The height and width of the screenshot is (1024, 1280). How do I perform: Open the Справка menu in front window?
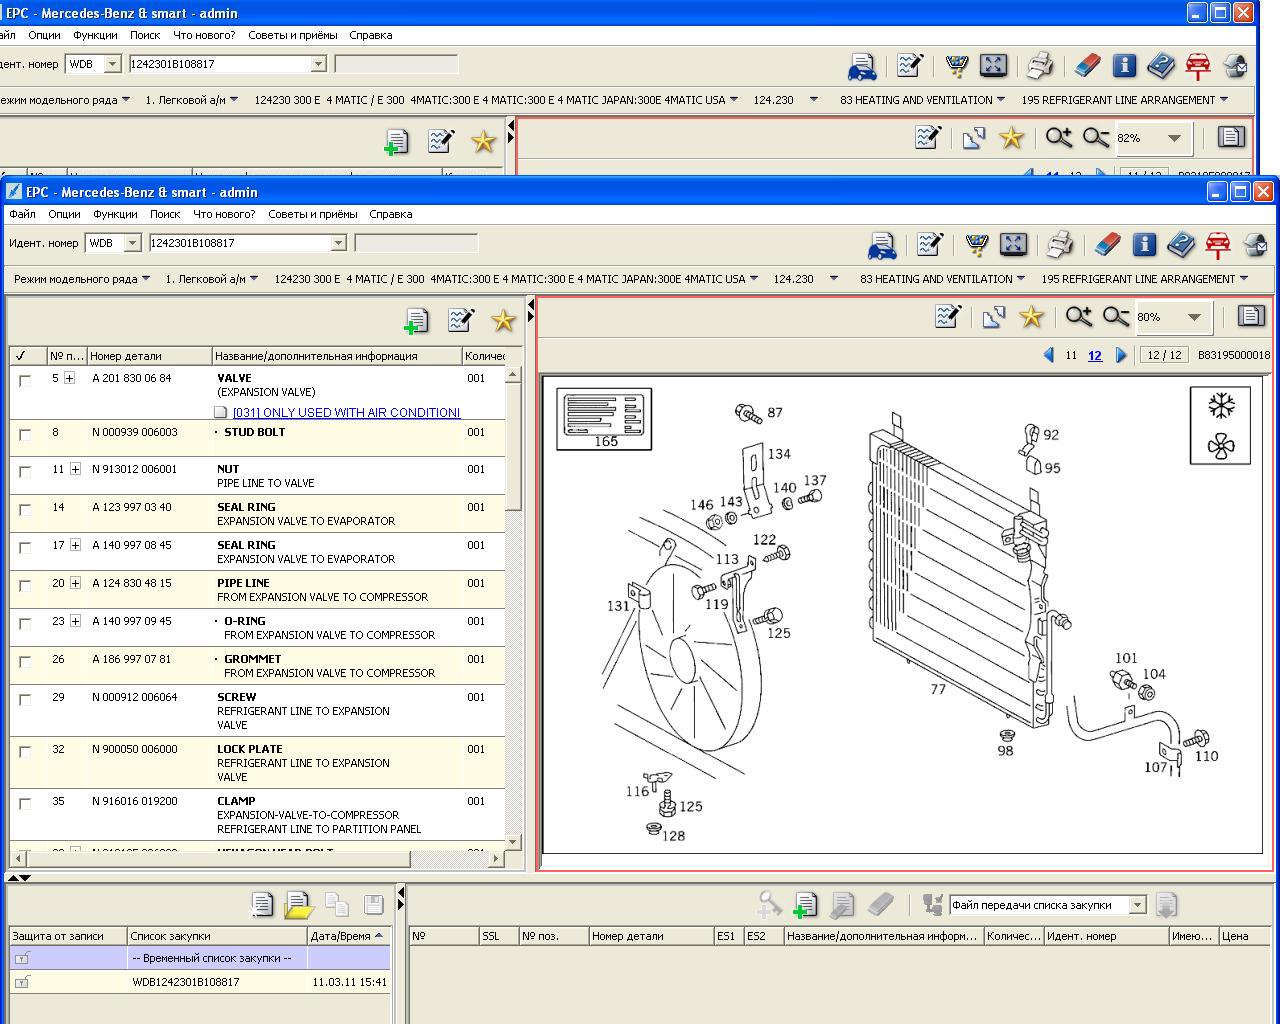[x=390, y=214]
